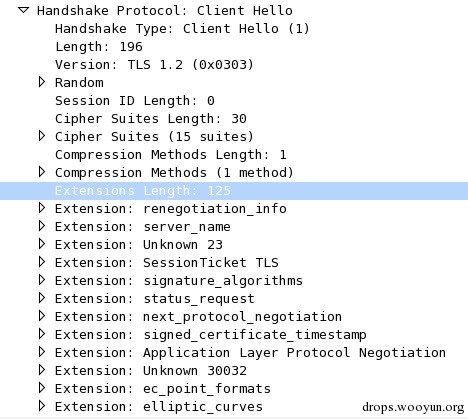The height and width of the screenshot is (419, 468).
Task: Expand the renegotiation_info extension arrow
Action: (42, 208)
